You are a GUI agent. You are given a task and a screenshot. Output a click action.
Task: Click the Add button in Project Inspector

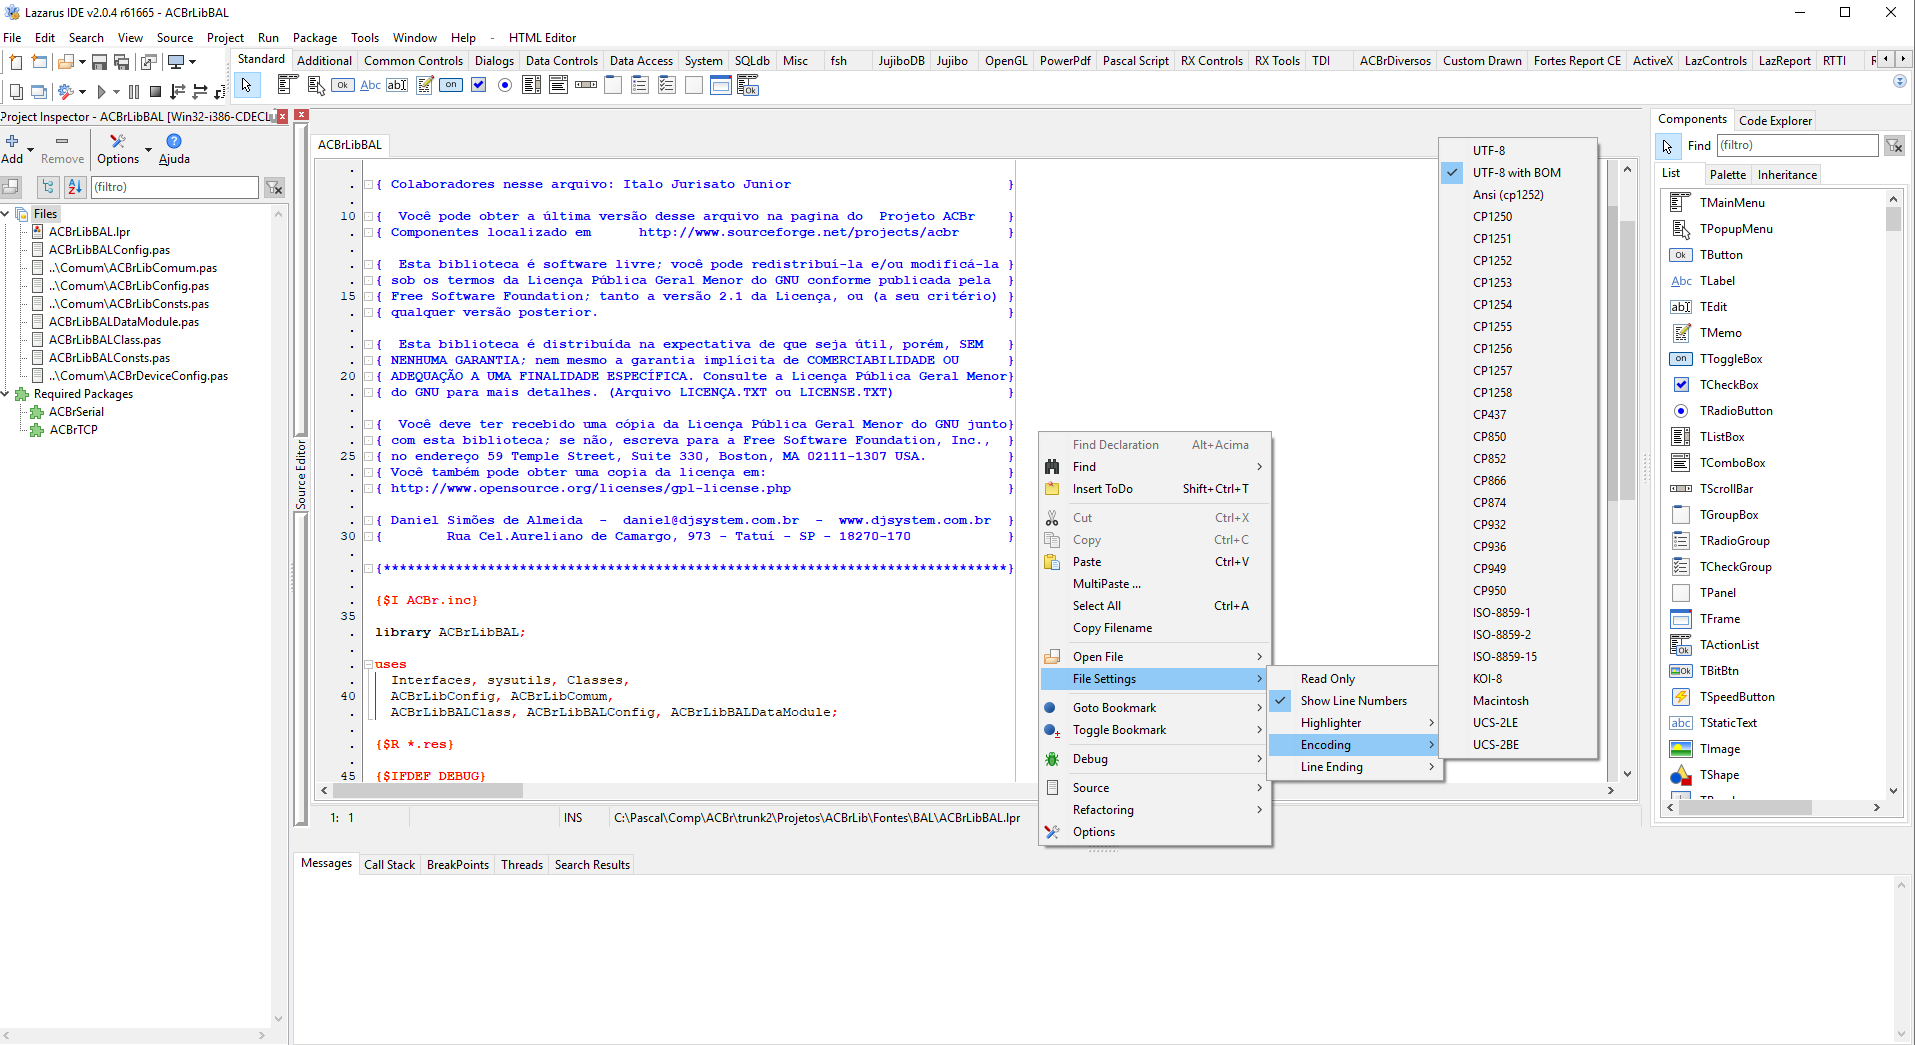[12, 148]
